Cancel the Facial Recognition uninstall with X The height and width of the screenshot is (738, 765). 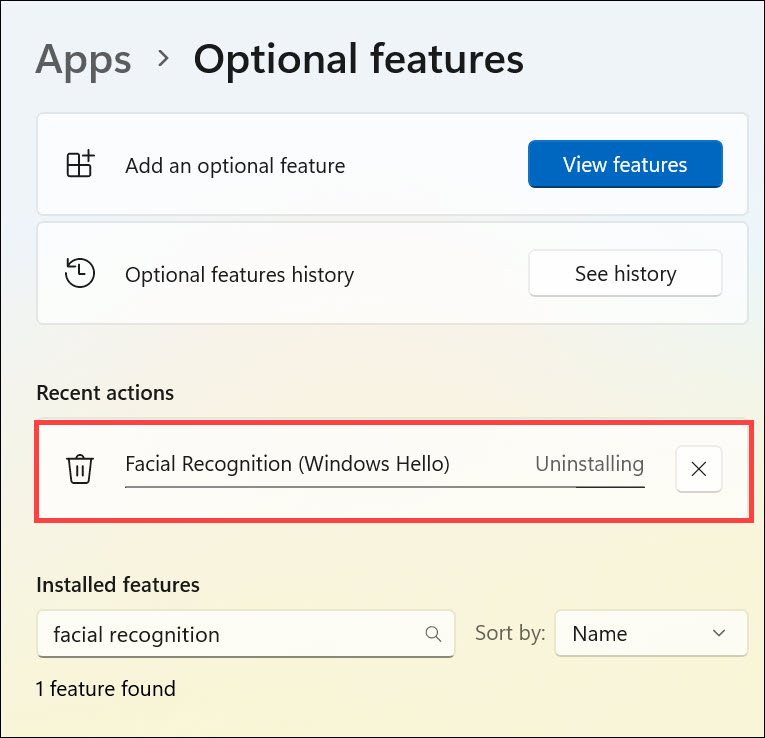(699, 469)
